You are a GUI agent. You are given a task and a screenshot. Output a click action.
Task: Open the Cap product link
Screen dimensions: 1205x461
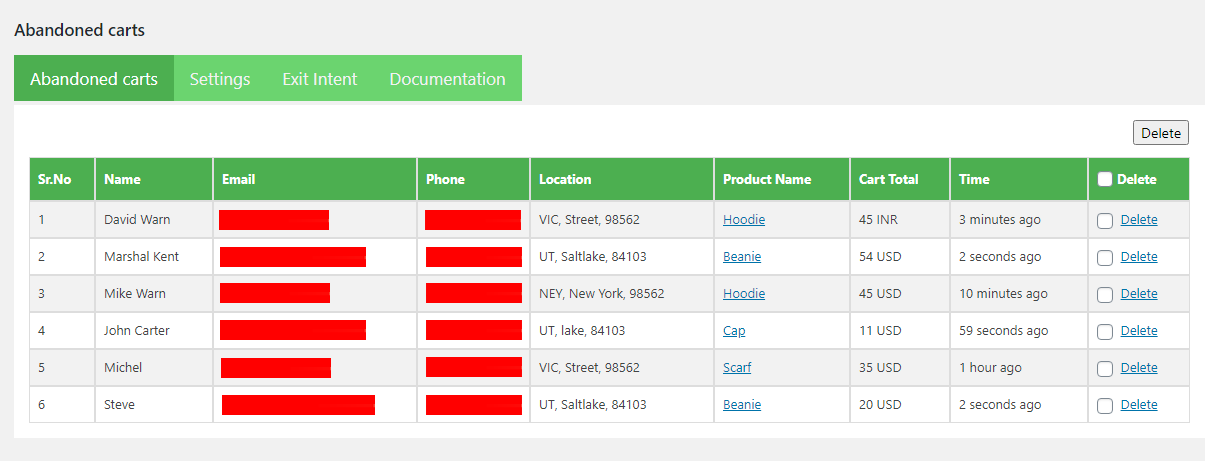click(x=734, y=330)
